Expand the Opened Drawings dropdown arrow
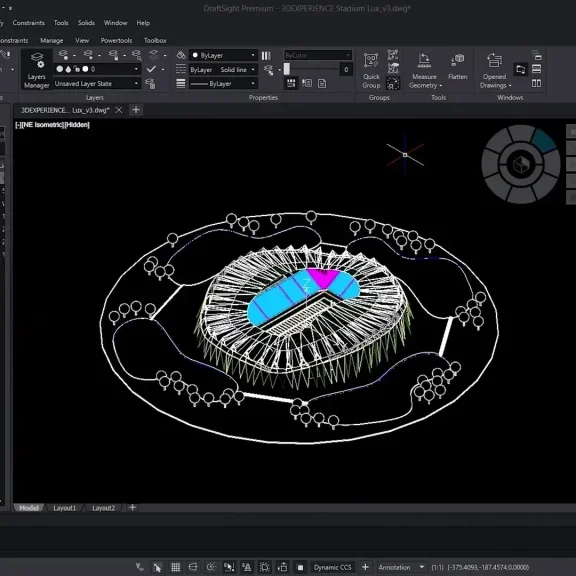This screenshot has height=576, width=576. pos(510,86)
